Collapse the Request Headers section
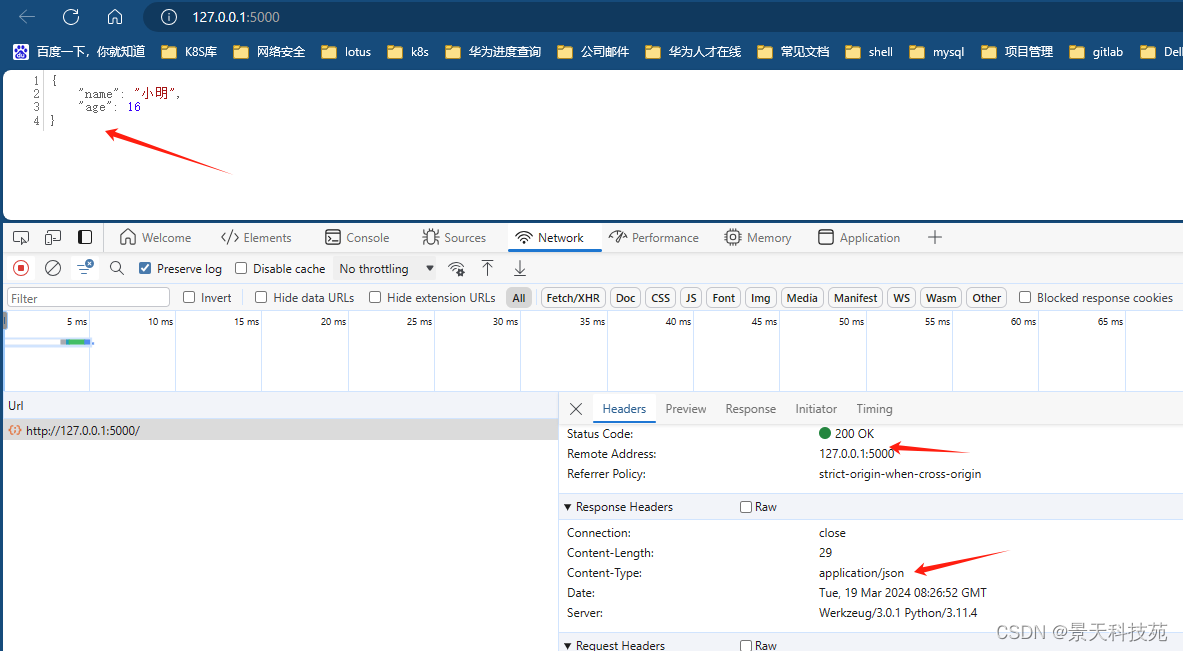1183x651 pixels. [568, 645]
